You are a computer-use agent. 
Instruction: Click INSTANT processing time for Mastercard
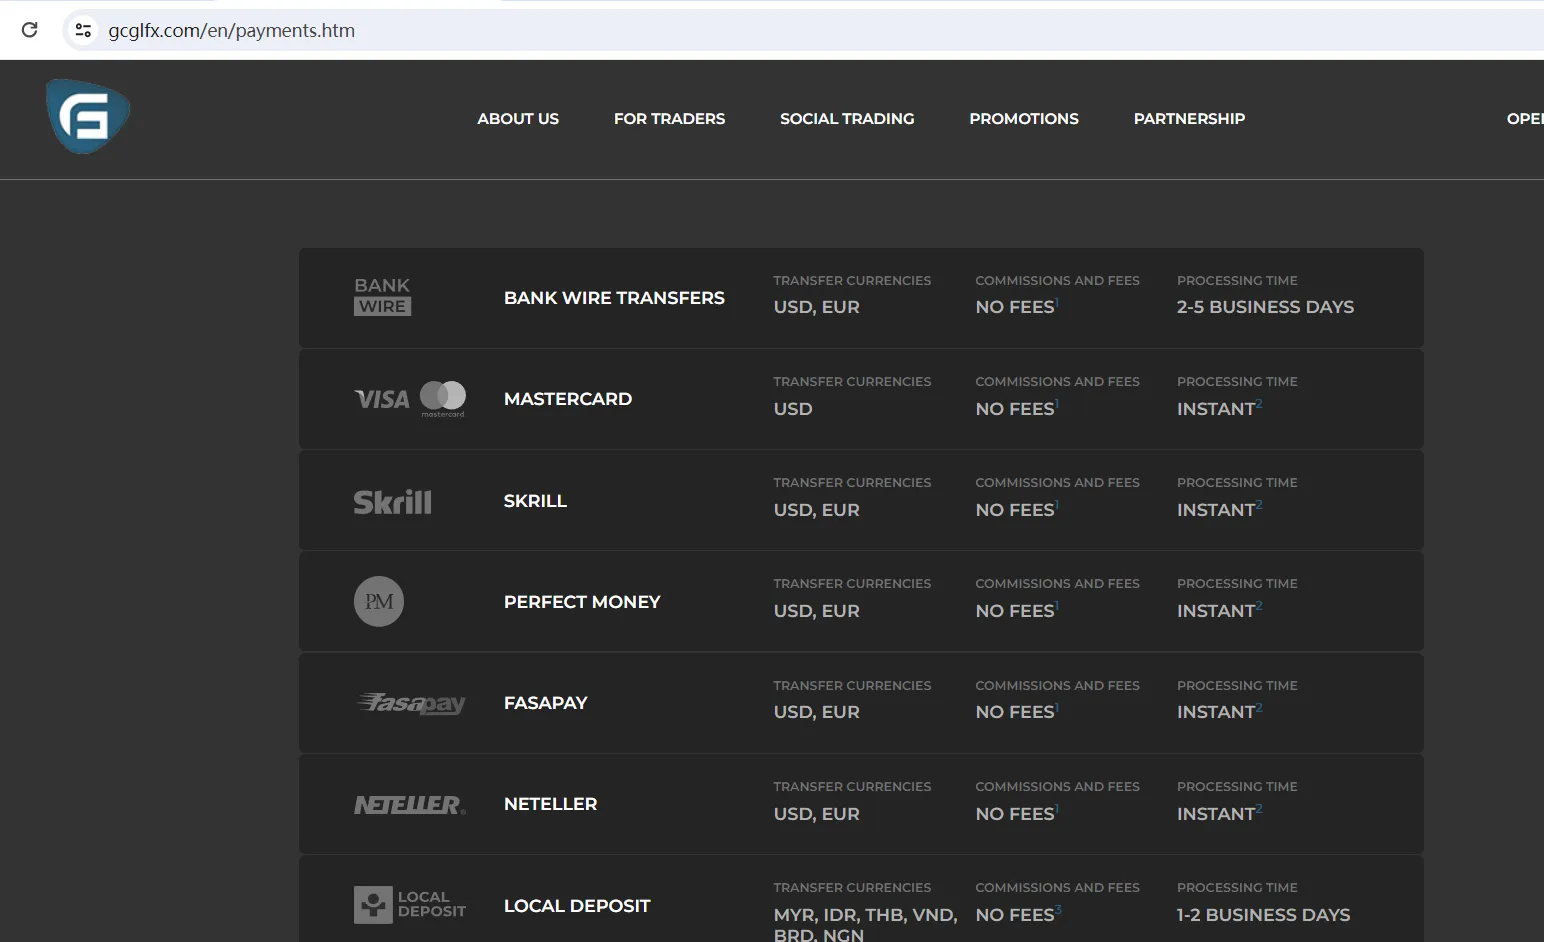coord(1216,409)
